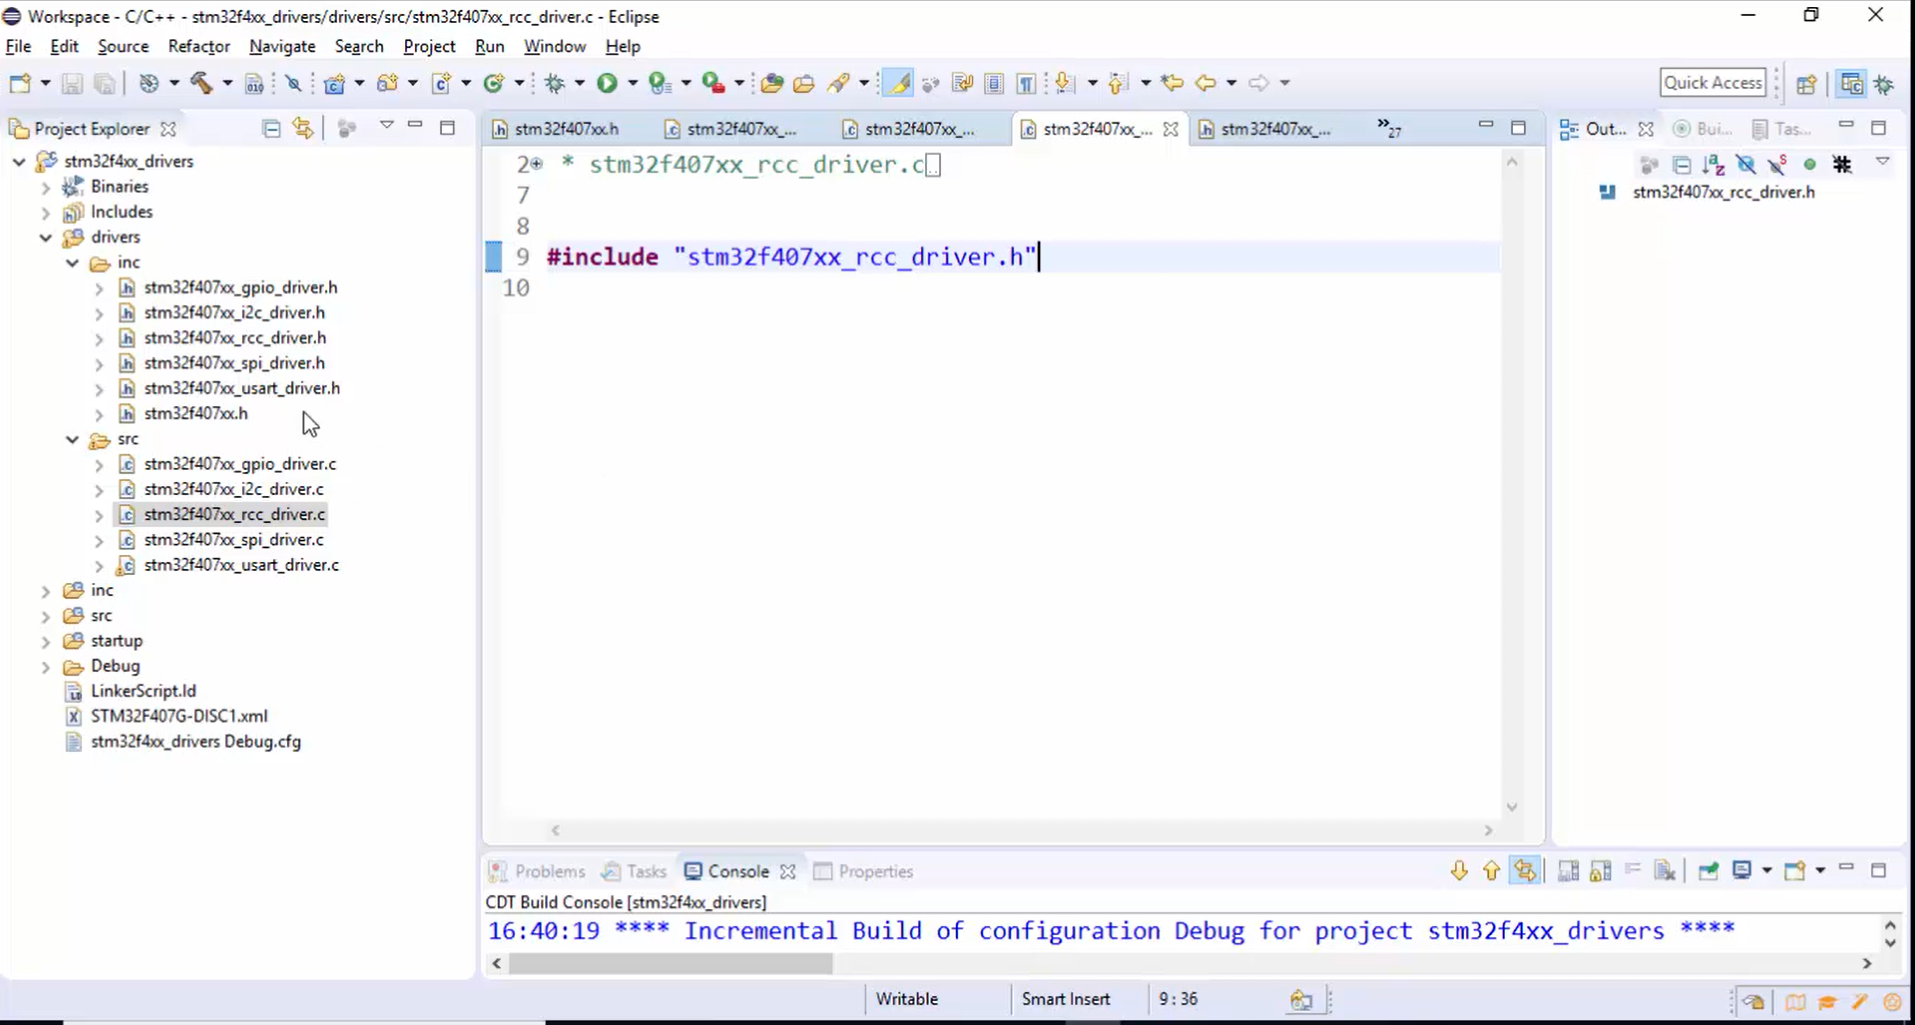The width and height of the screenshot is (1915, 1025).
Task: Switch to the Properties tab
Action: (864, 871)
